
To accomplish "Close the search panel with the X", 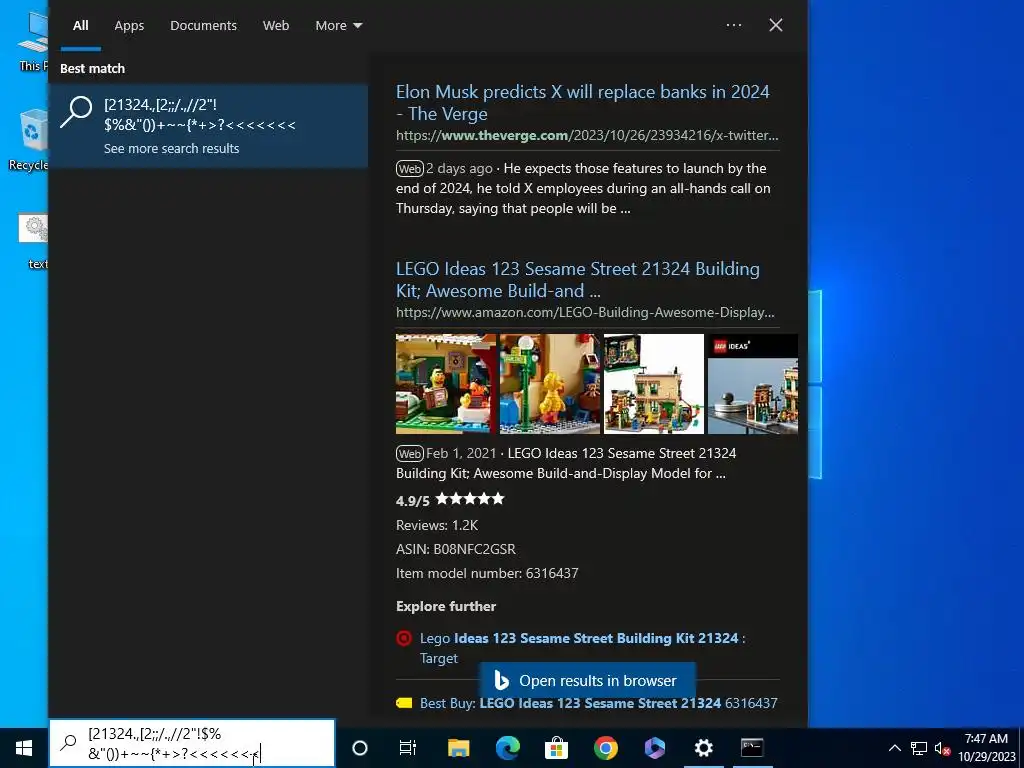I will [776, 25].
